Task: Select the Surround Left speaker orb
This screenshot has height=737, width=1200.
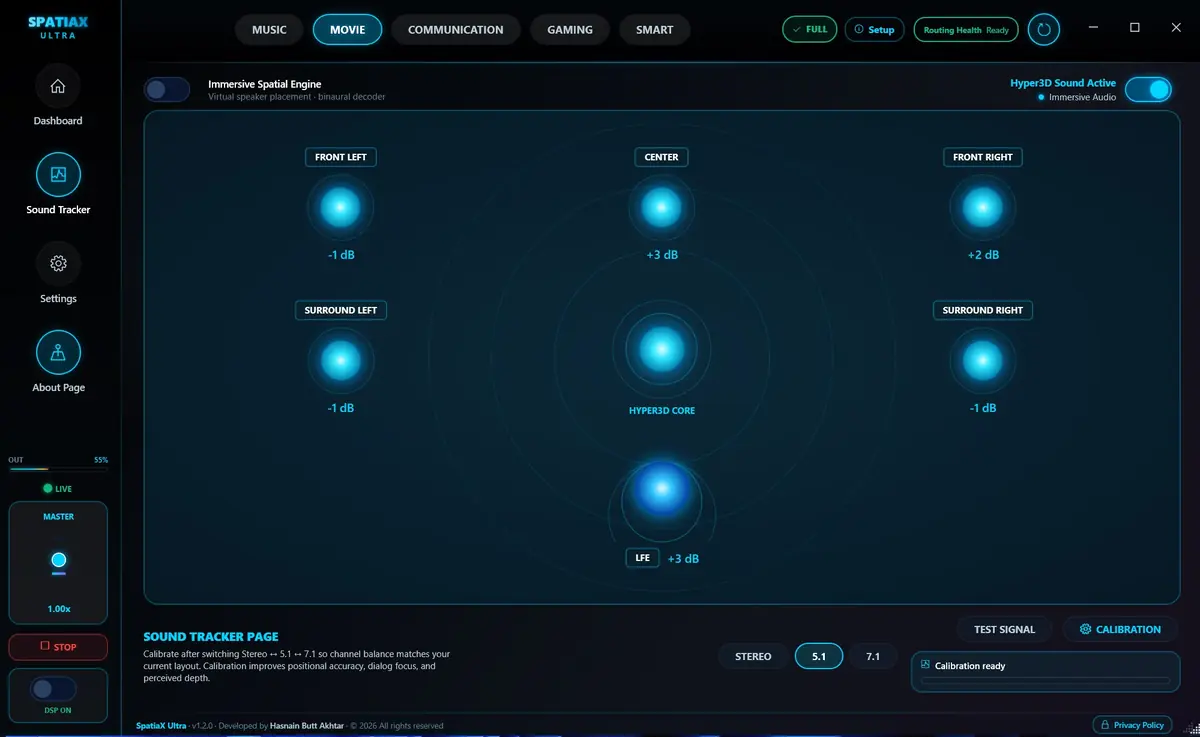Action: tap(340, 361)
